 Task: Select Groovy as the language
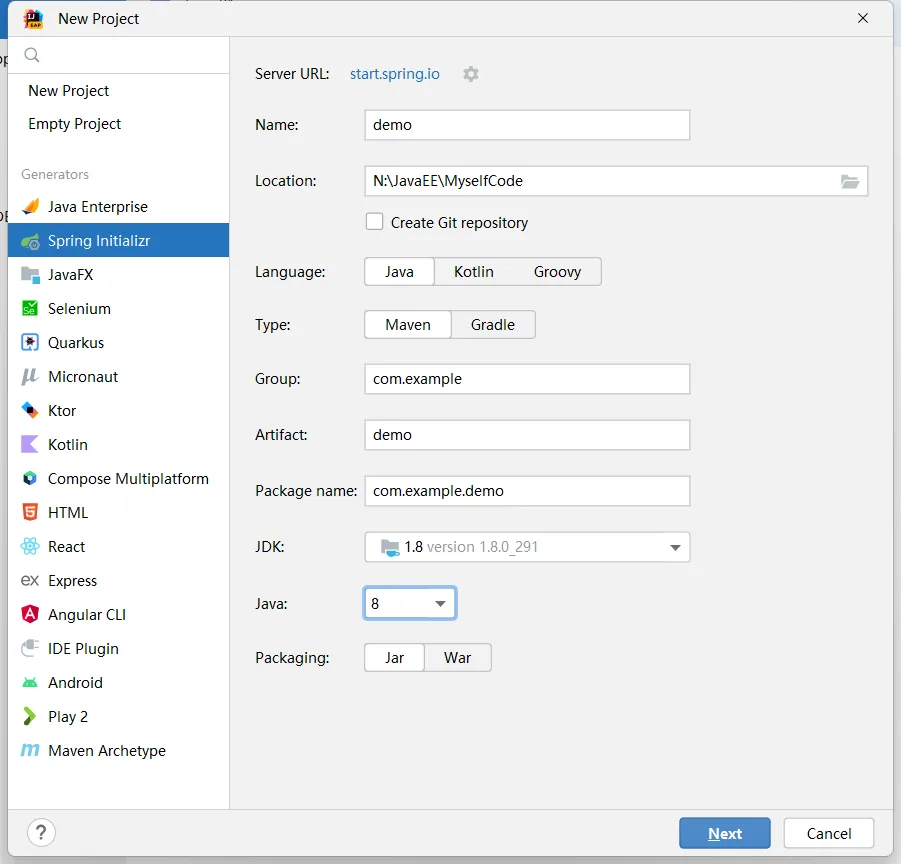(557, 272)
